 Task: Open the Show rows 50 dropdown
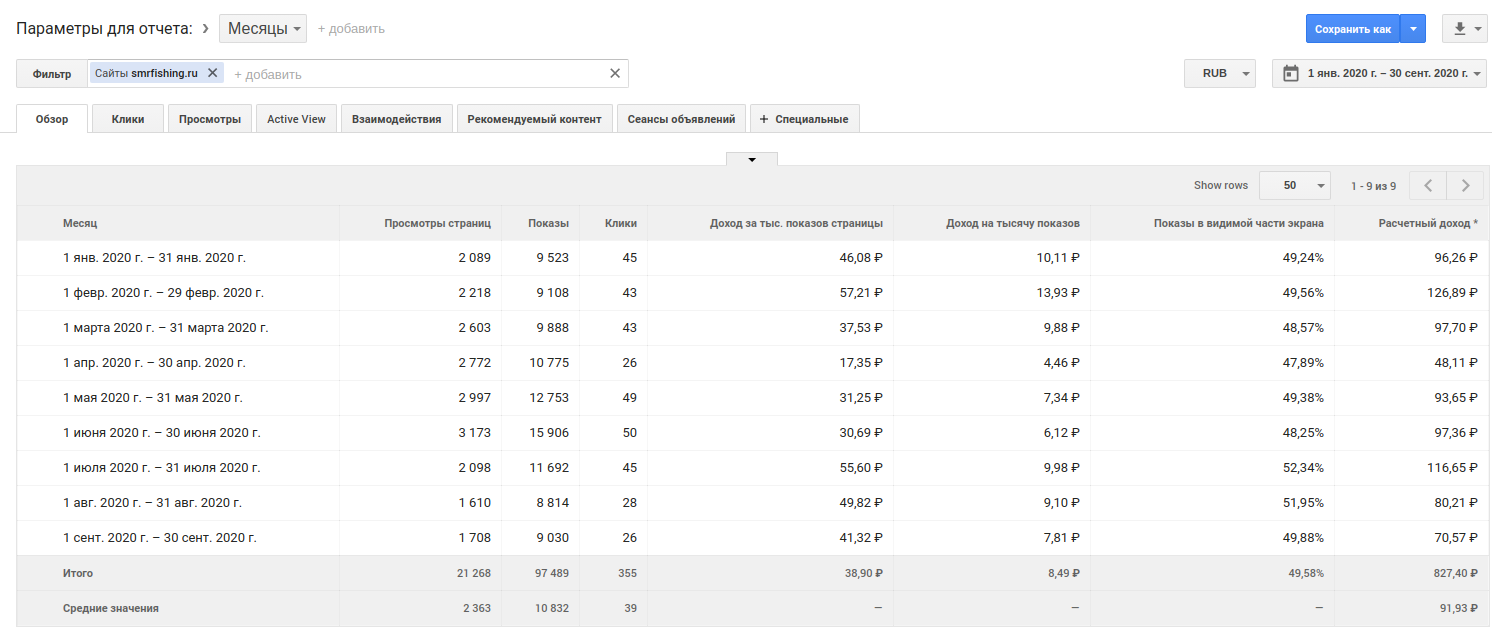(x=1295, y=185)
